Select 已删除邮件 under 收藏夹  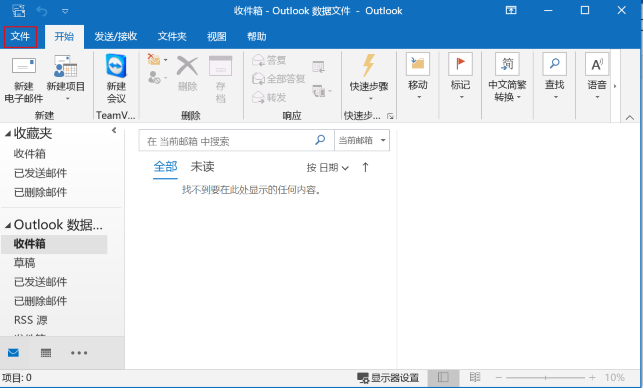click(x=40, y=192)
